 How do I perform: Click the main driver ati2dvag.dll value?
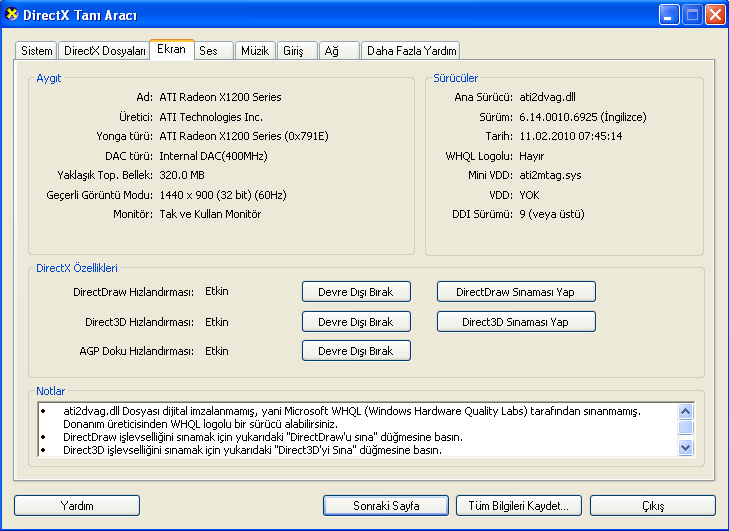547,97
